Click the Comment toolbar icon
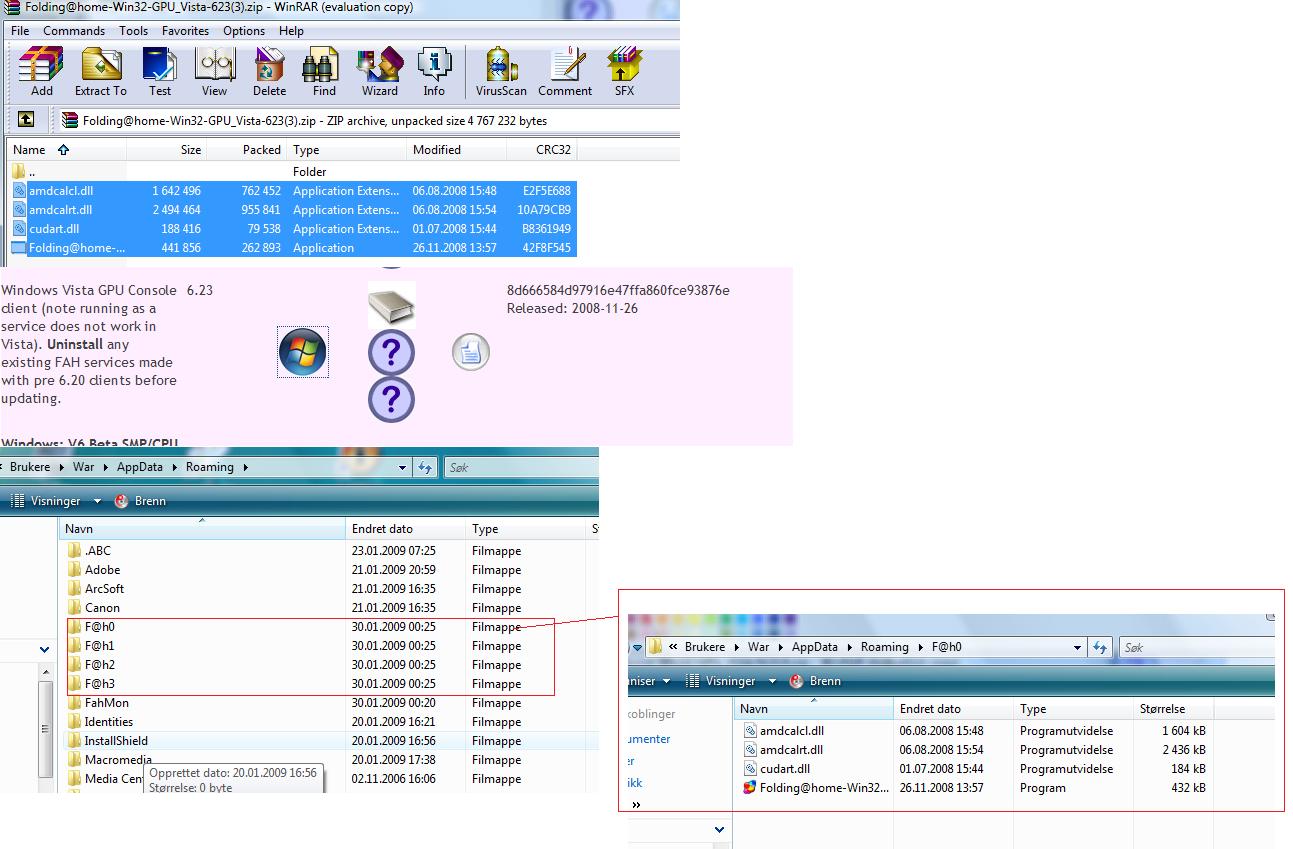 565,71
